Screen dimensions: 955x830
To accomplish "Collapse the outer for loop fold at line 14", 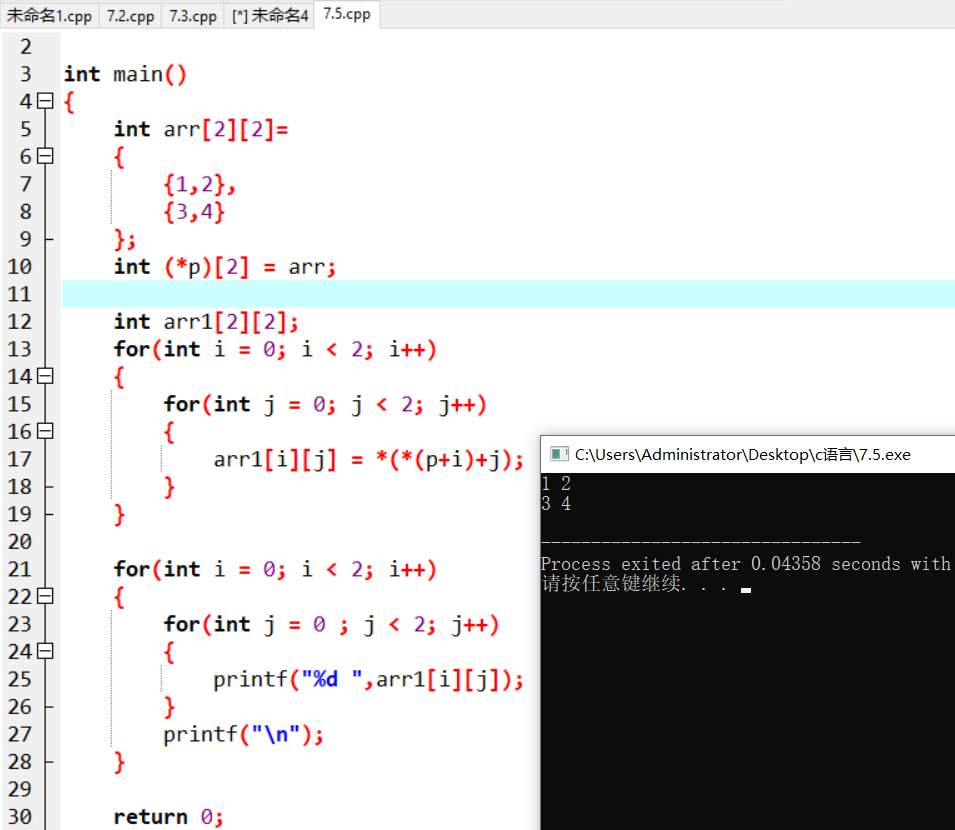I will [x=45, y=376].
